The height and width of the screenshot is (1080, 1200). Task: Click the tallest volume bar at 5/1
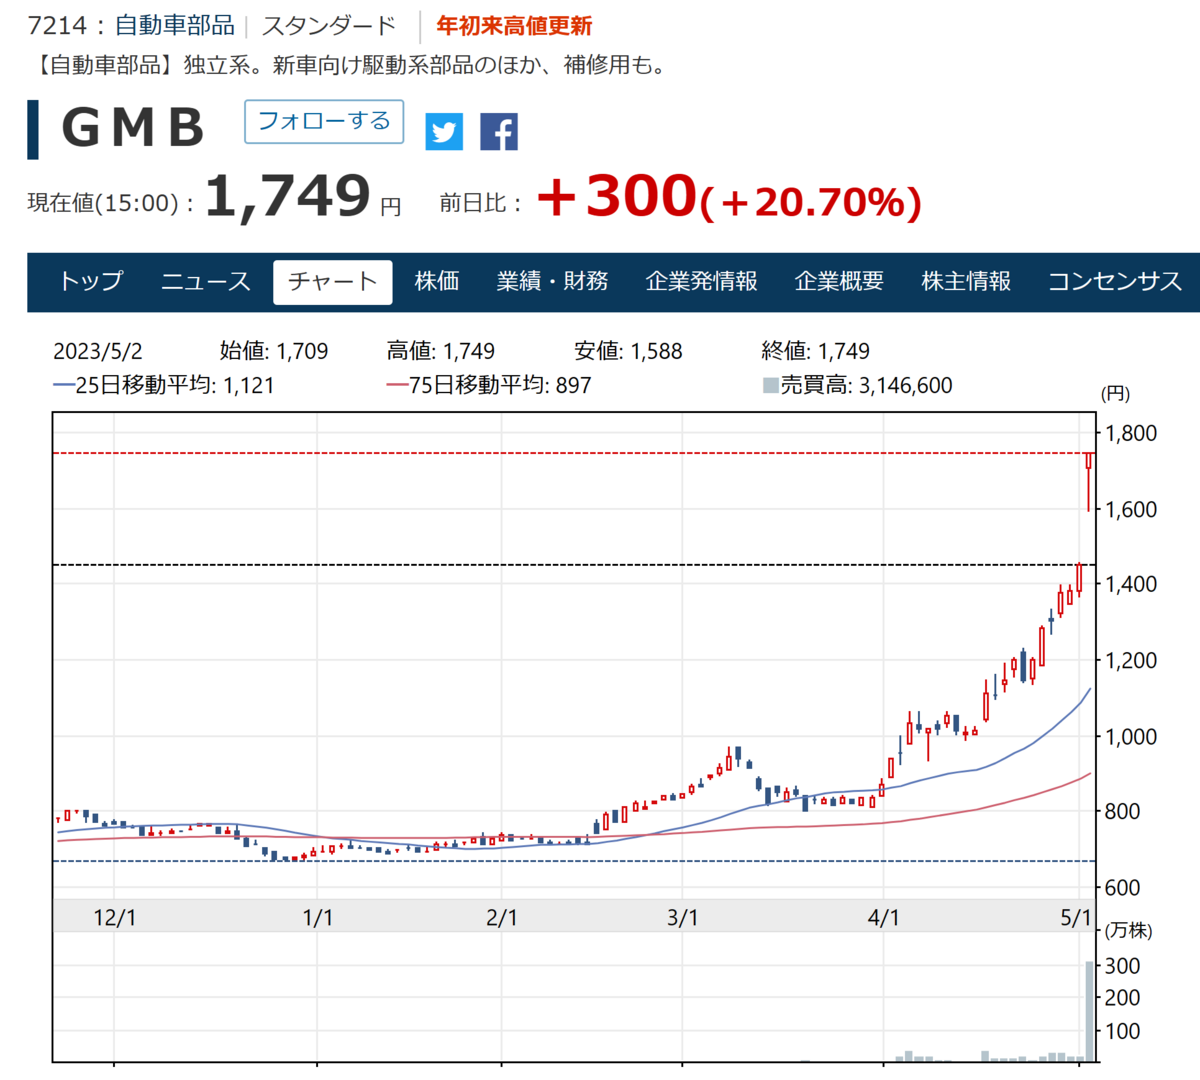(1090, 1010)
